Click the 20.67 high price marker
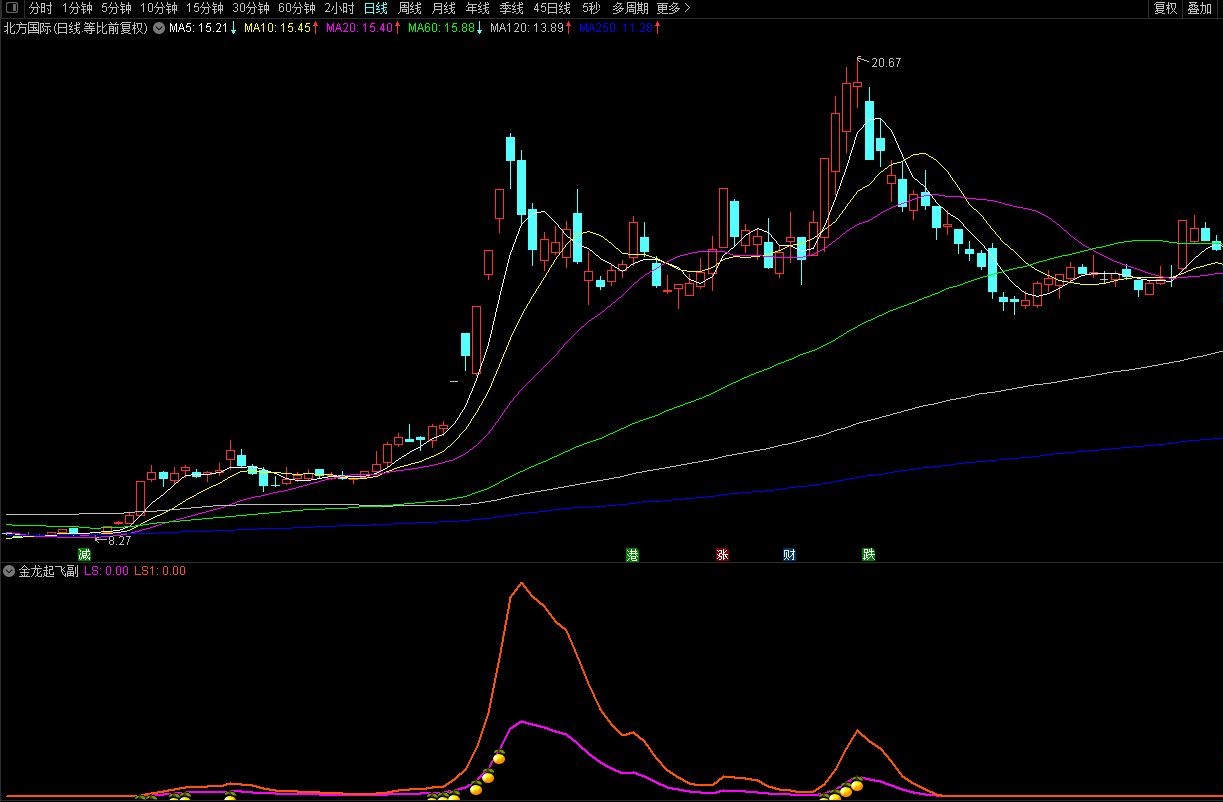 (885, 63)
